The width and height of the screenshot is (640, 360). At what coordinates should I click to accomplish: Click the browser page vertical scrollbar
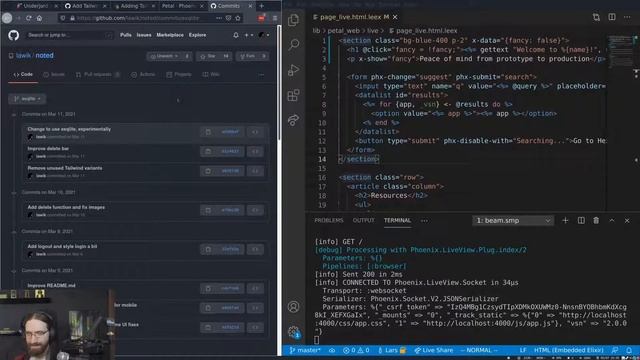[x=279, y=83]
